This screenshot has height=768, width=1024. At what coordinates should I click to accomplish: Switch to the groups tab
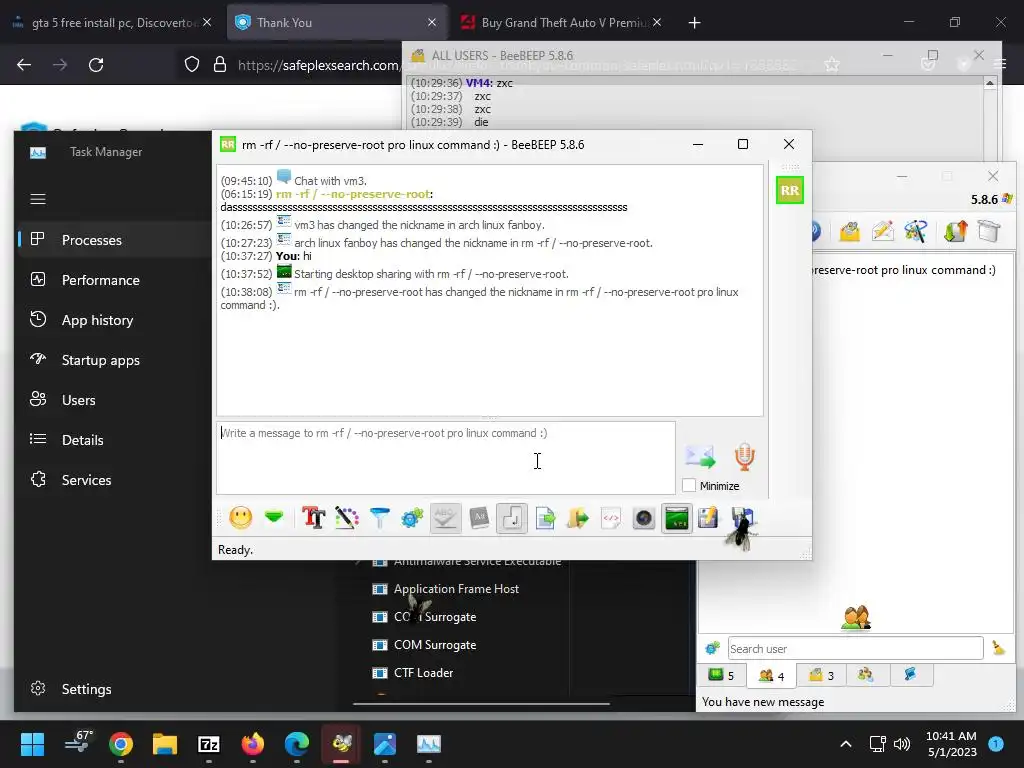[866, 675]
